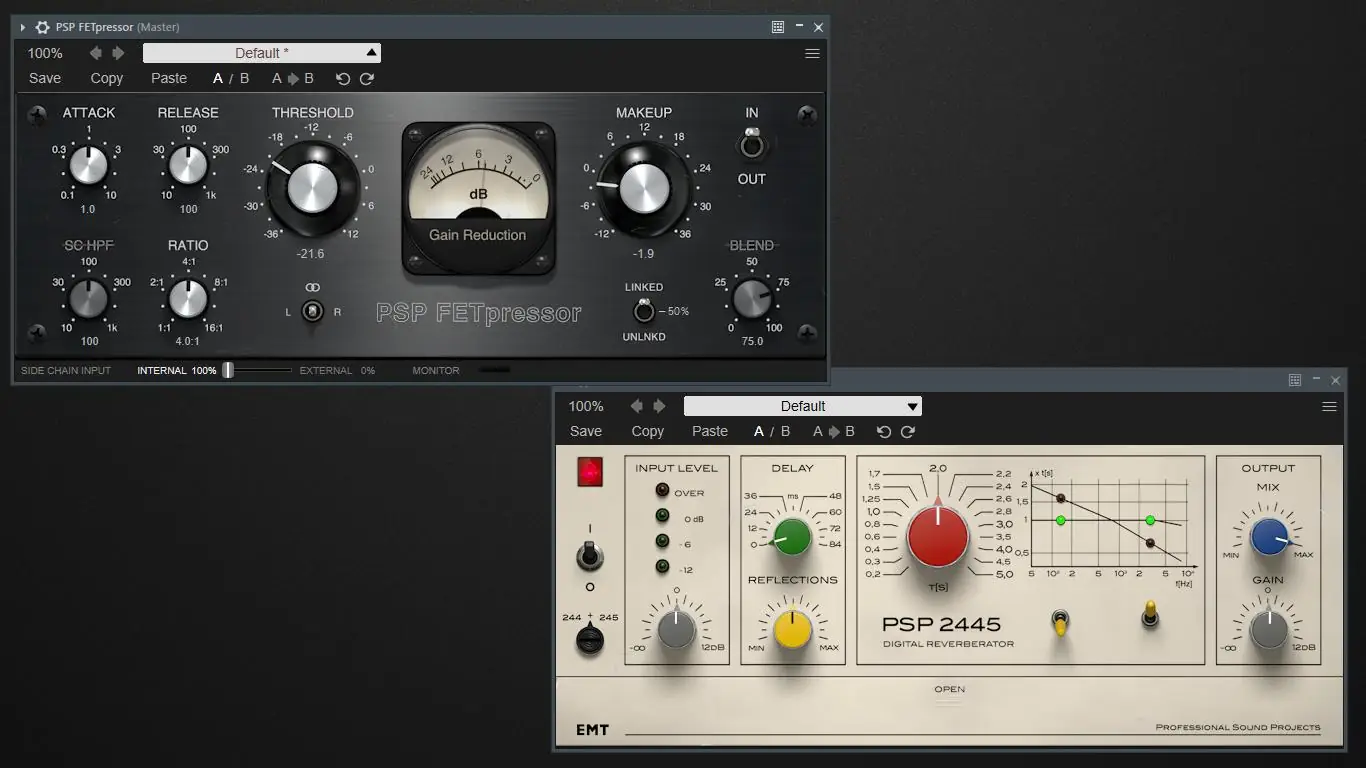Screen dimensions: 1366x768
Task: Click the PSP 2445 detach window grid icon
Action: pyautogui.click(x=1295, y=380)
